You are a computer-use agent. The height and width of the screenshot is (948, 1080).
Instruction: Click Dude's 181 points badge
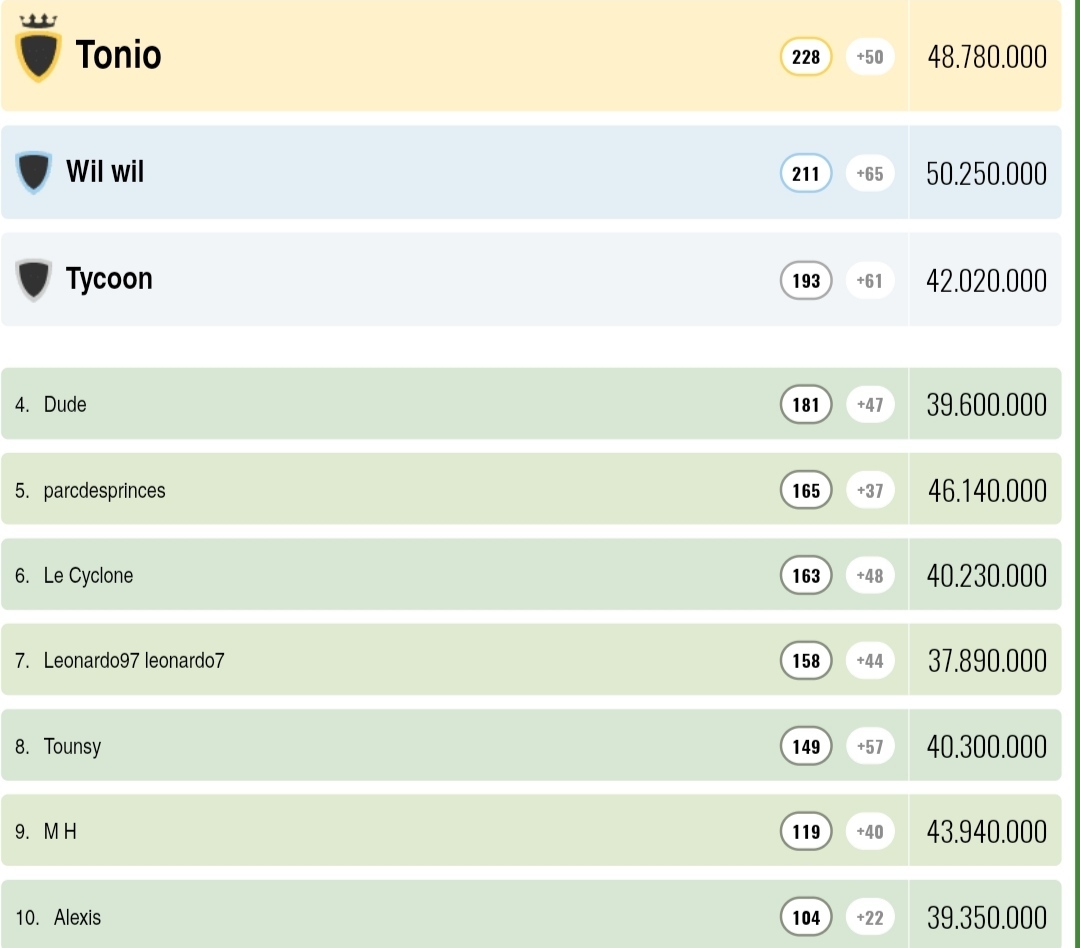806,405
